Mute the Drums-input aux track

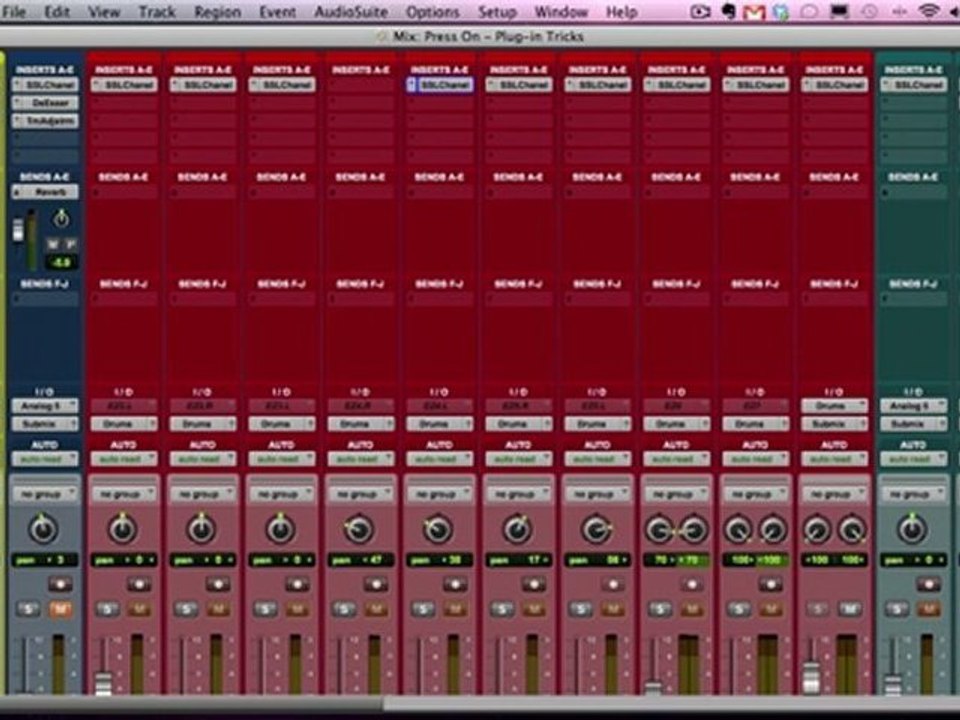pos(850,609)
